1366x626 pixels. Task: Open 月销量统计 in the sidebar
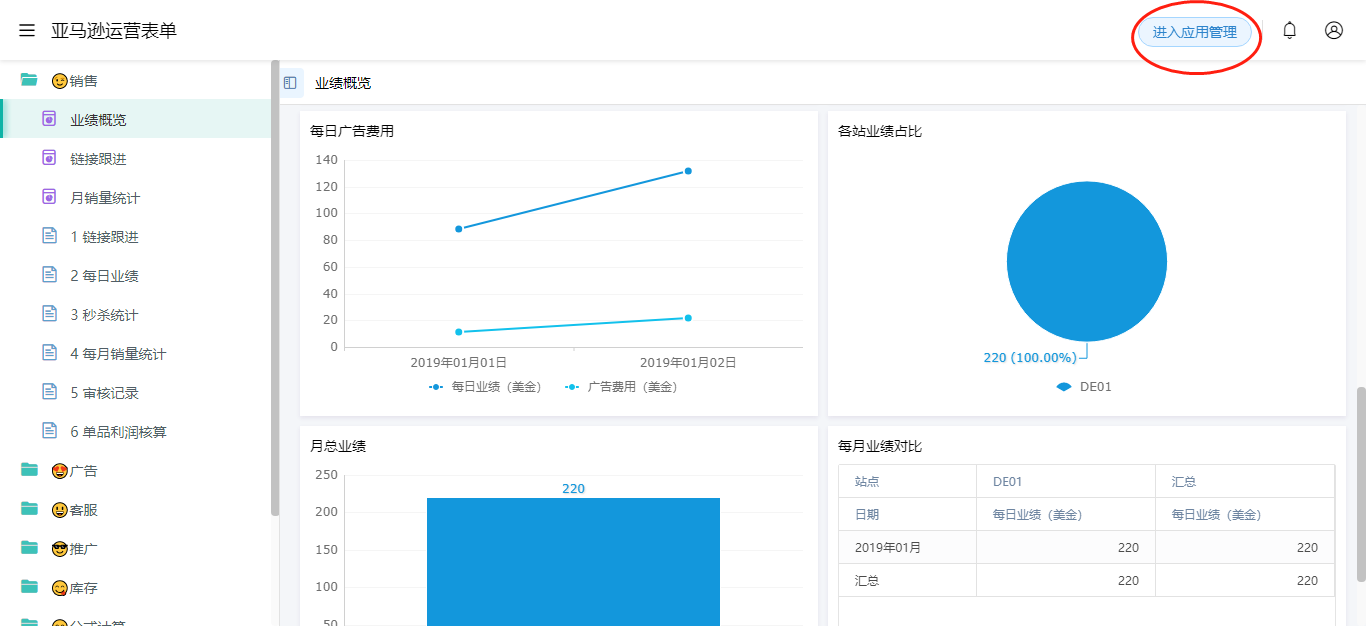point(136,197)
